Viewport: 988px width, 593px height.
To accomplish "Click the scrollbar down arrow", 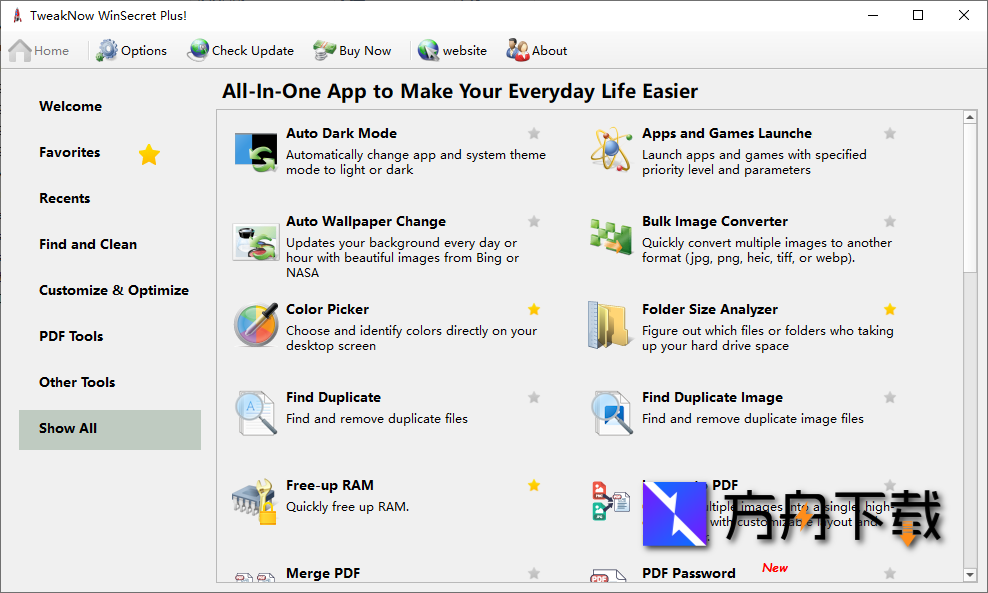I will [969, 575].
